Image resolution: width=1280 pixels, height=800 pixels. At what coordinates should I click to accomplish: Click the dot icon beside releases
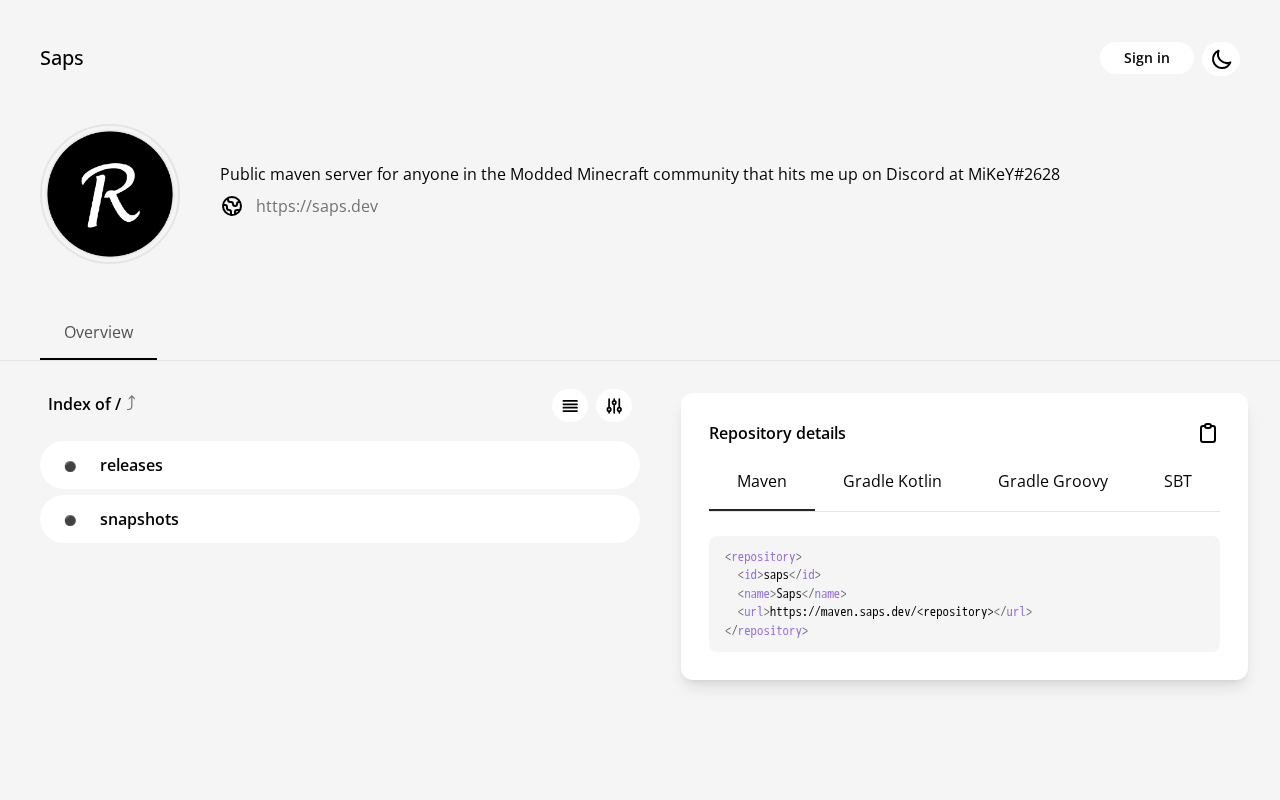(70, 466)
